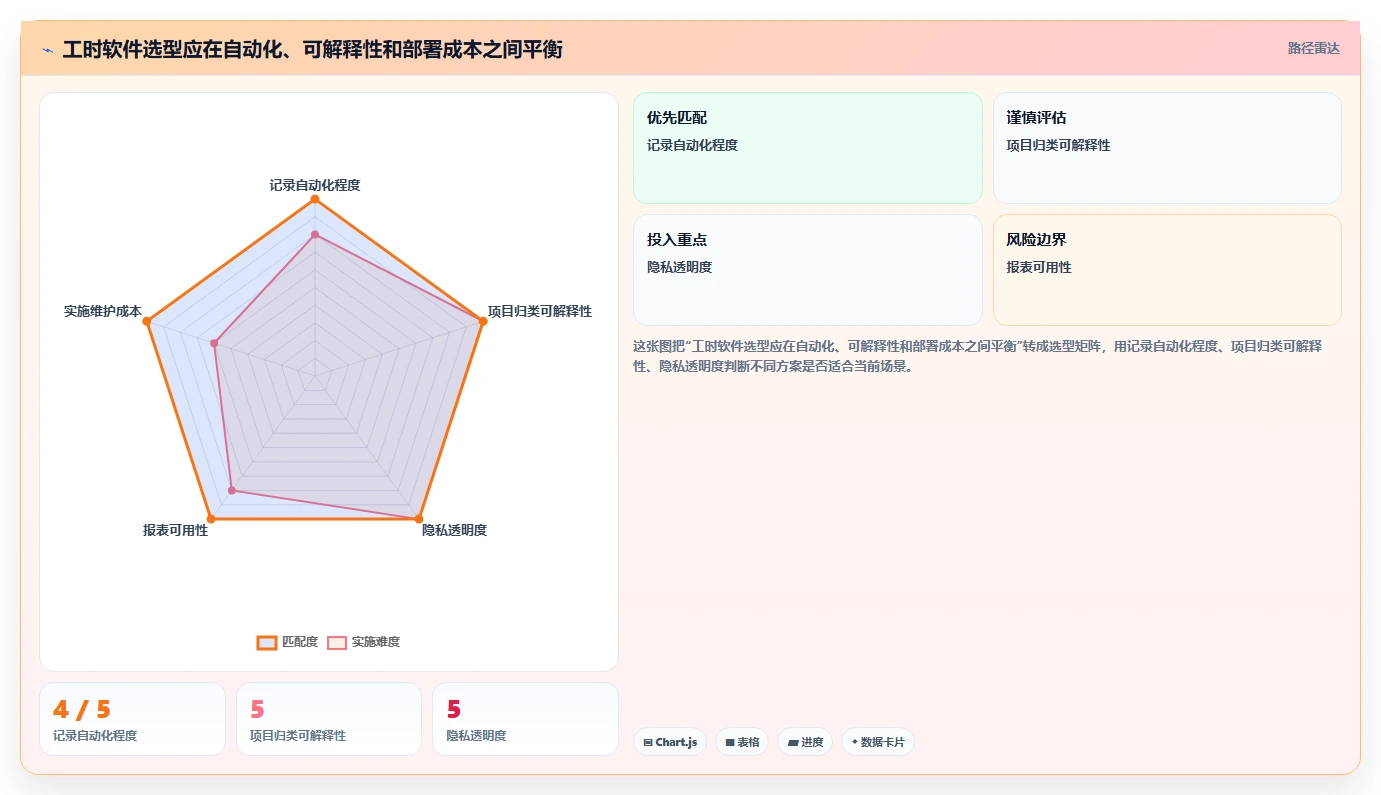Click the 谨慎评估 card

coord(1167,148)
